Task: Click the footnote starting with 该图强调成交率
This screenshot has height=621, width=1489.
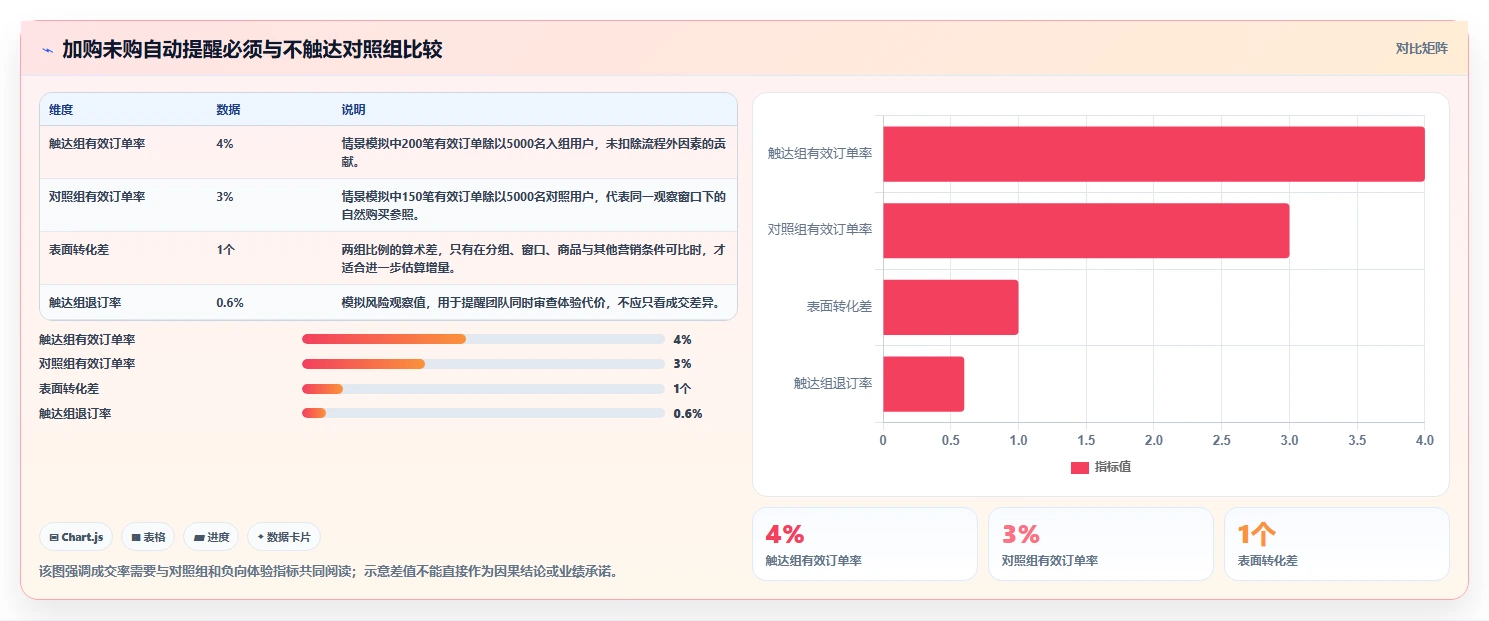Action: click(328, 572)
